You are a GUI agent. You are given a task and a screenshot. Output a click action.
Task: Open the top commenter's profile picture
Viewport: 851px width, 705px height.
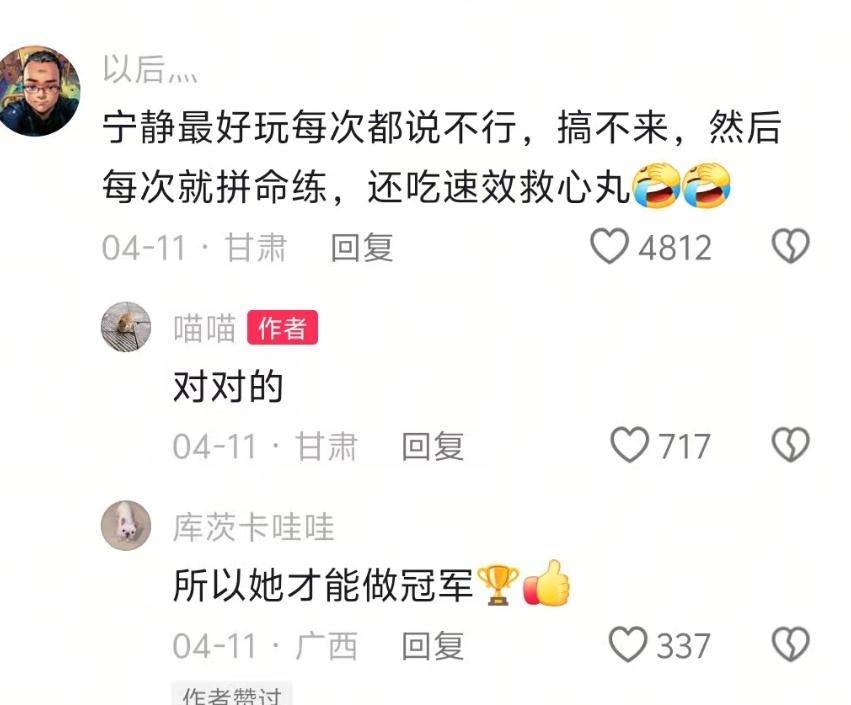pyautogui.click(x=38, y=91)
